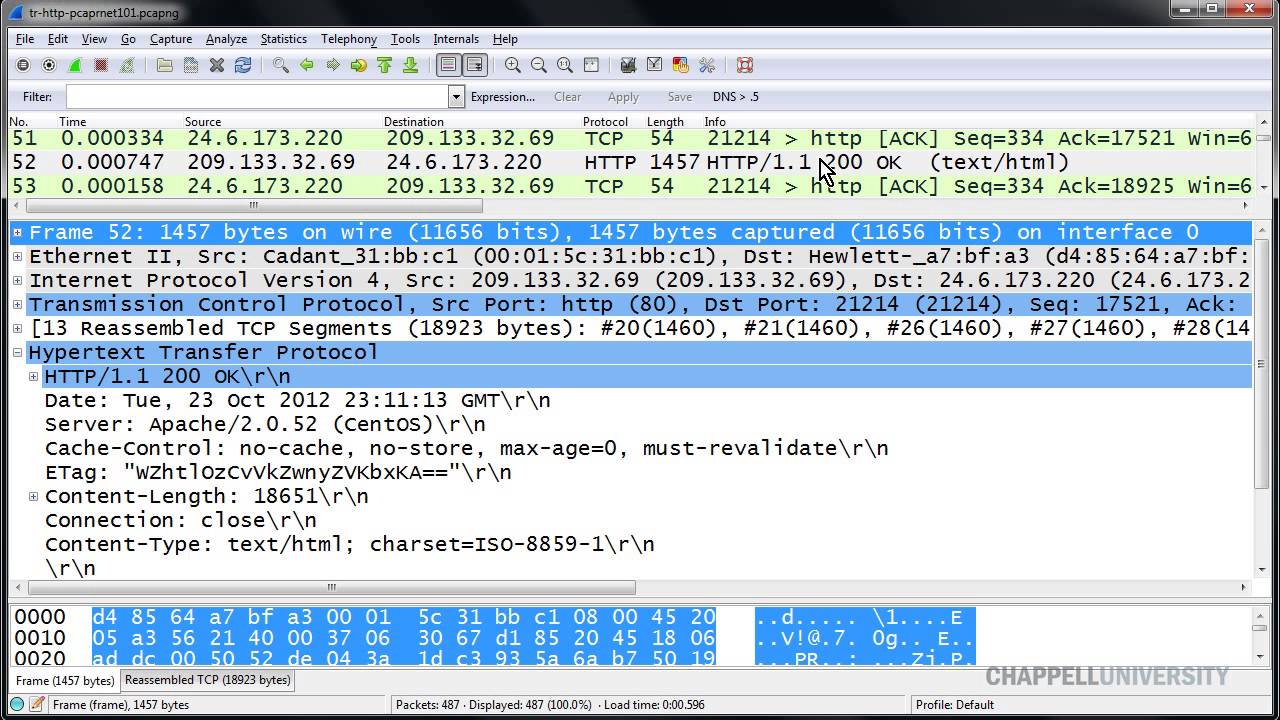Open coloring rules editor icon
This screenshot has height=720, width=1280.
coord(681,65)
